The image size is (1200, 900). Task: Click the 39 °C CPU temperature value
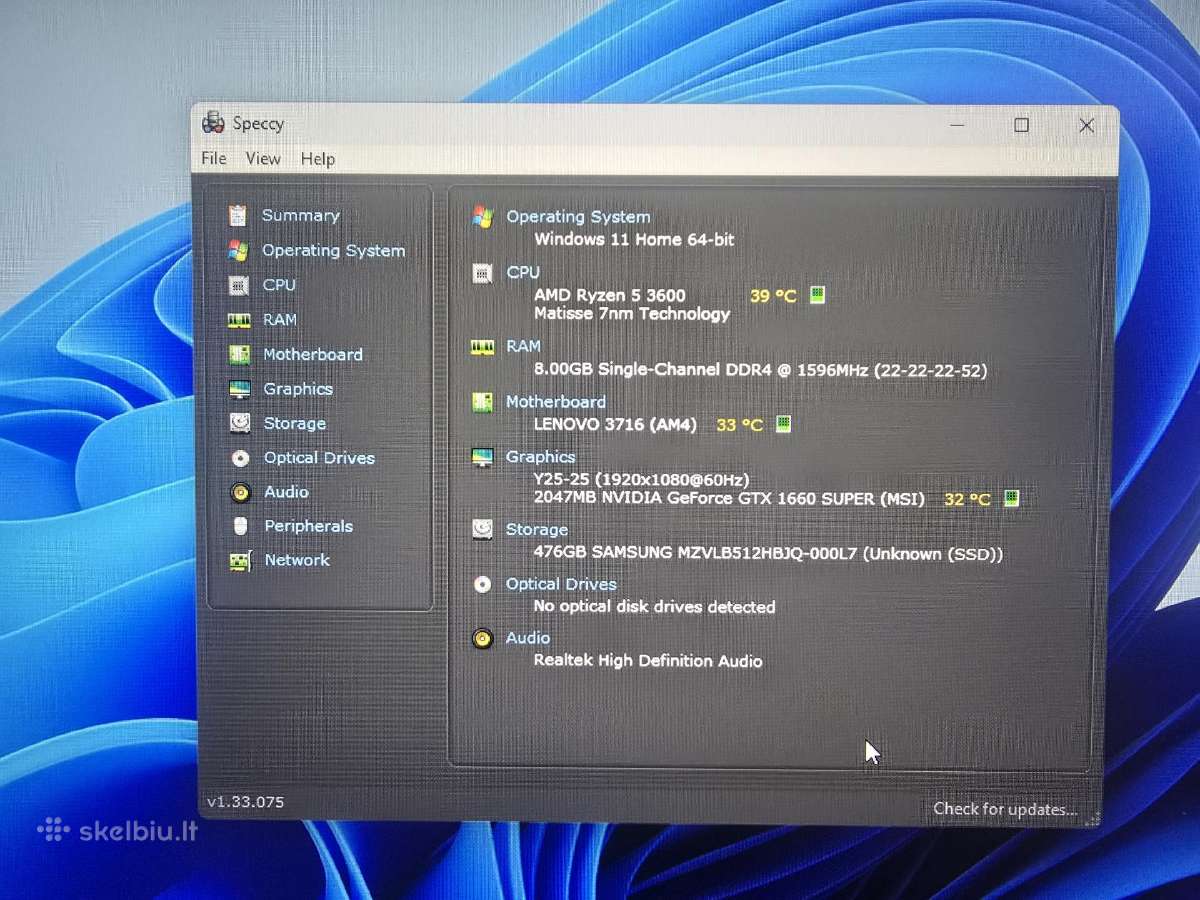tap(773, 296)
